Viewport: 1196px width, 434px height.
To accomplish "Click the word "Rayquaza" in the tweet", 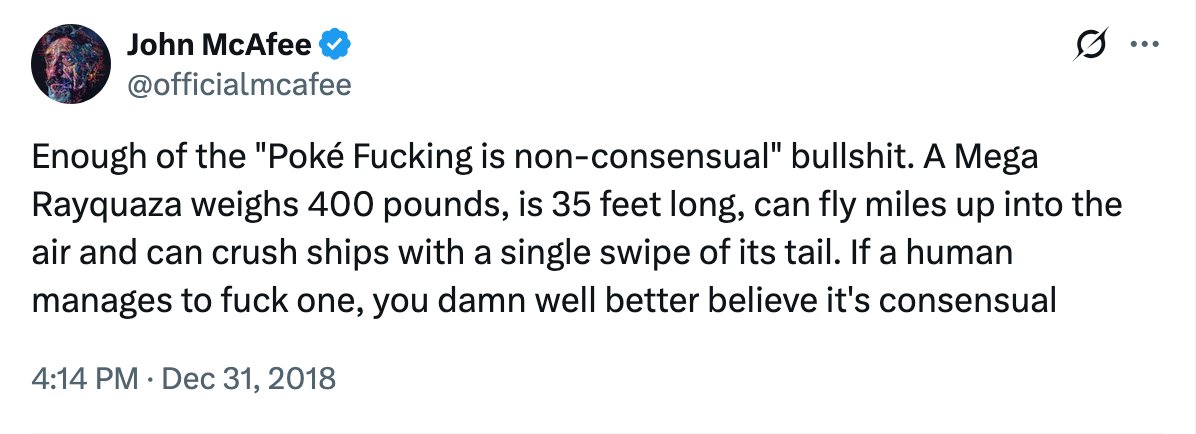I will click(x=108, y=205).
